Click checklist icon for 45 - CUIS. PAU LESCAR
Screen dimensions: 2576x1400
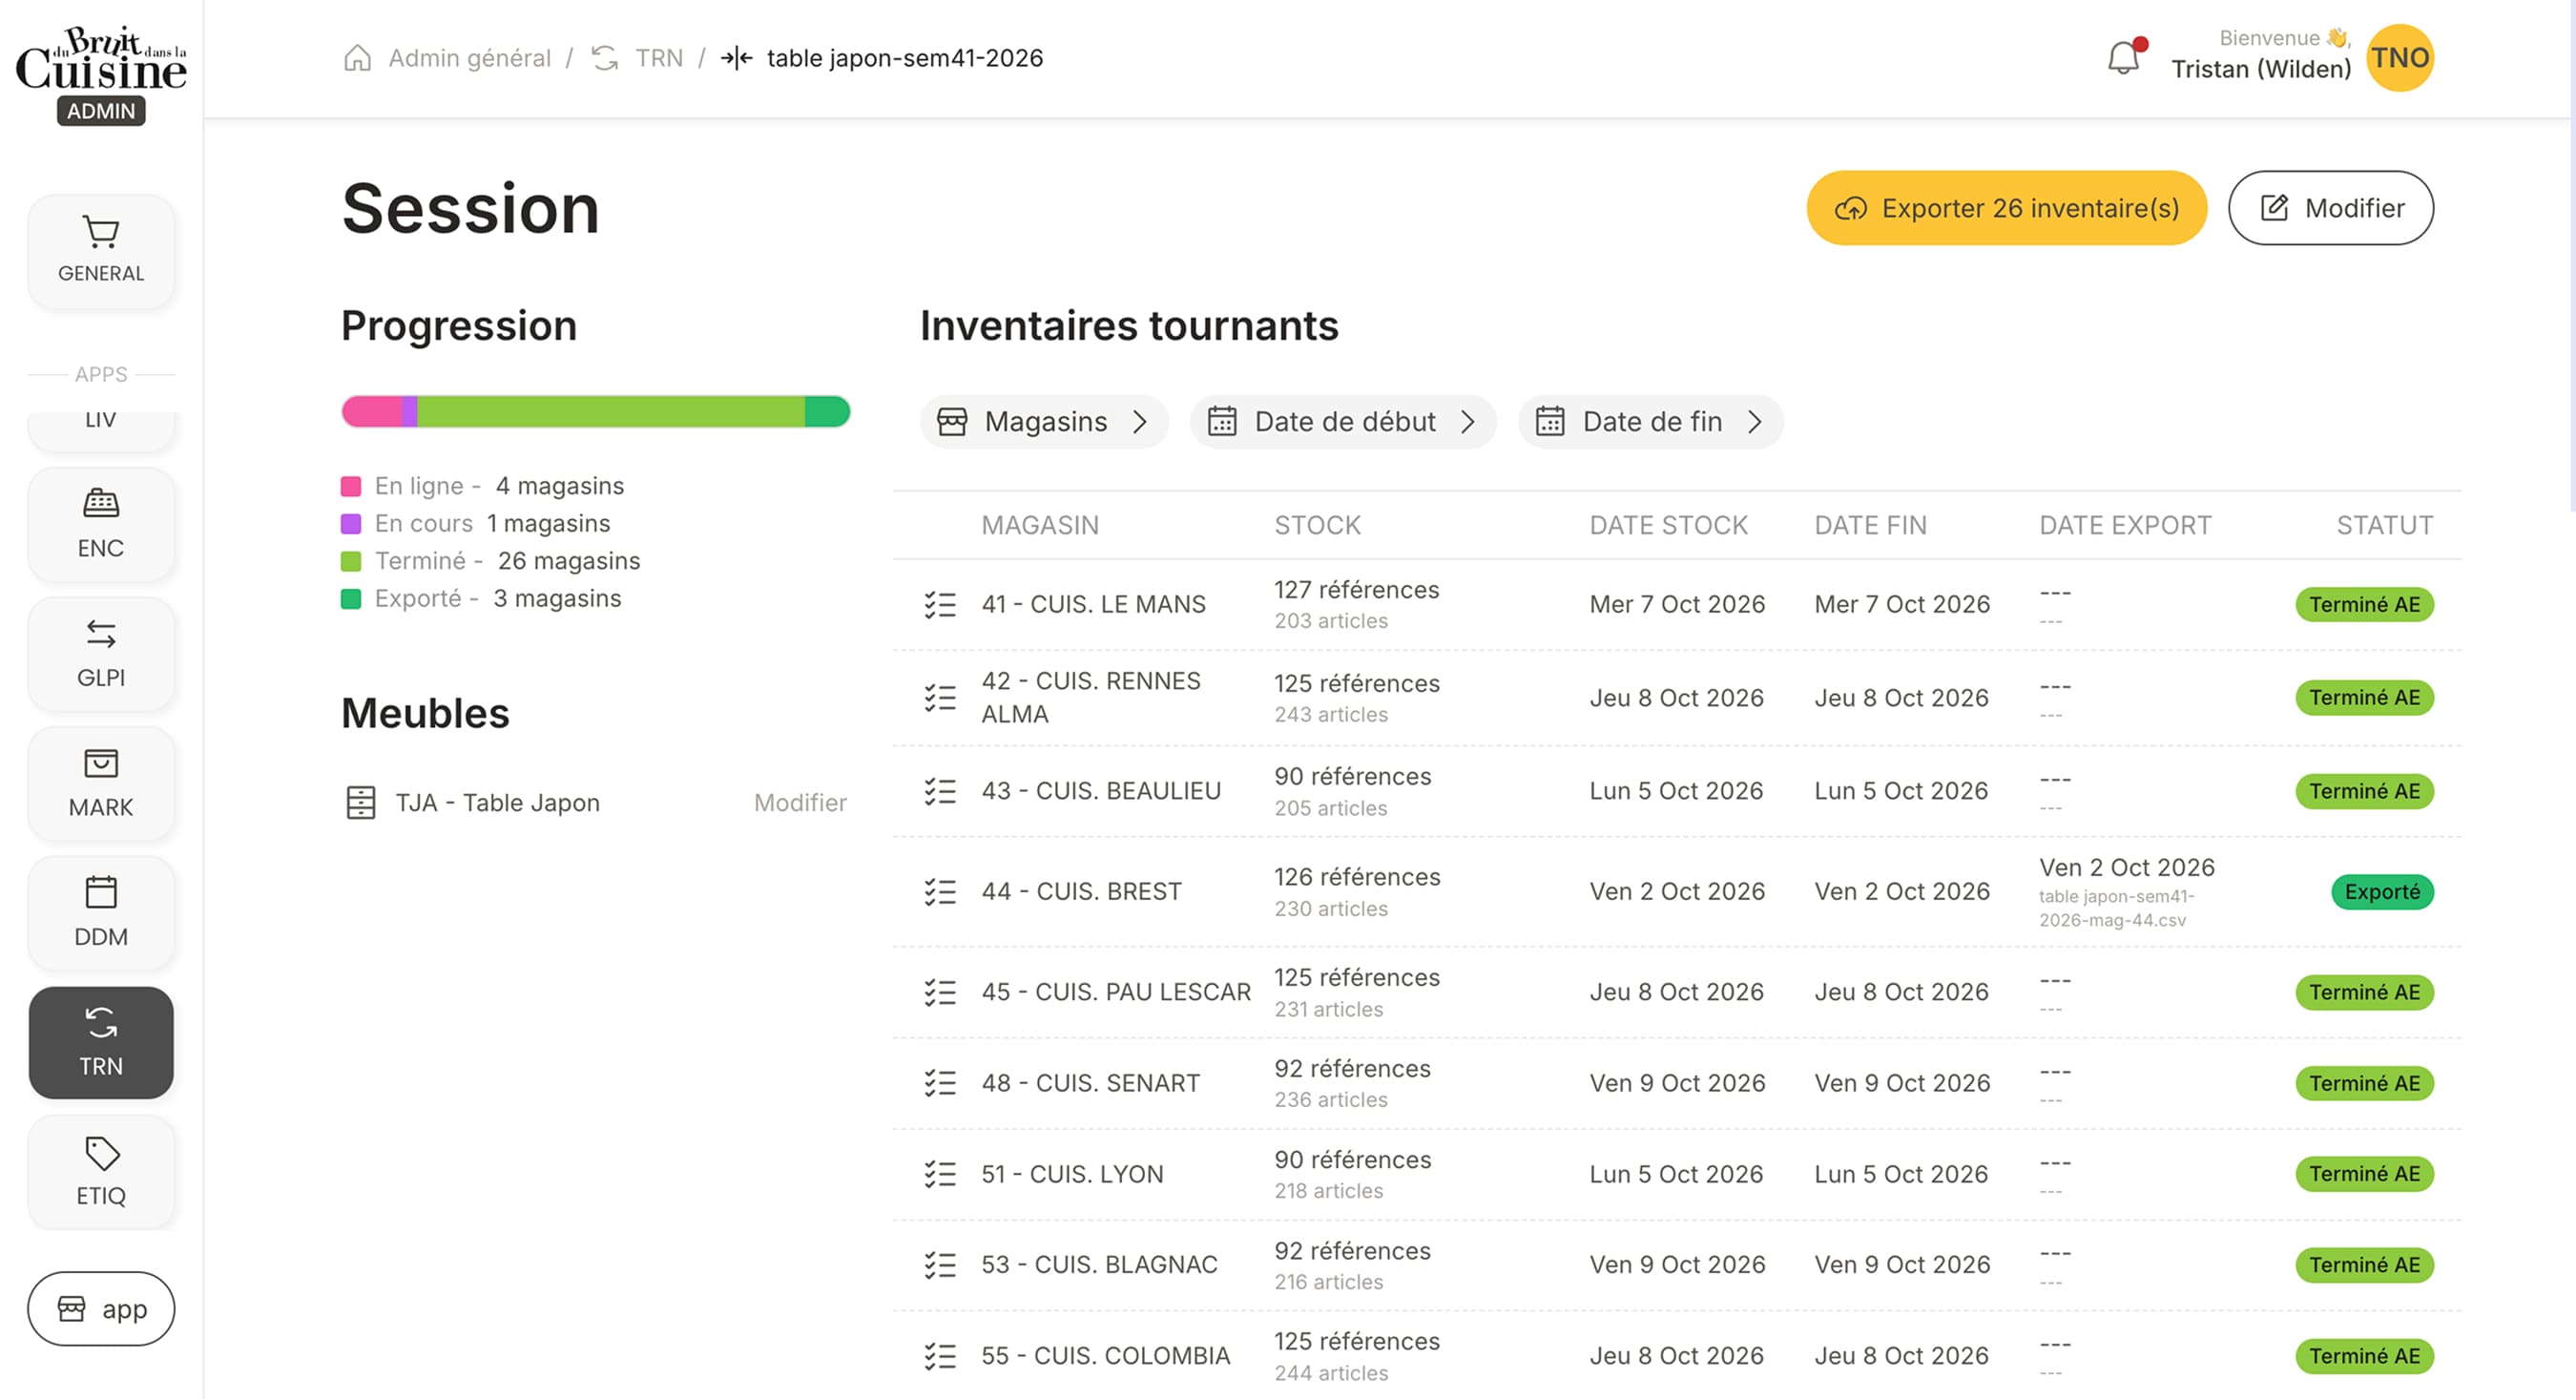940,992
